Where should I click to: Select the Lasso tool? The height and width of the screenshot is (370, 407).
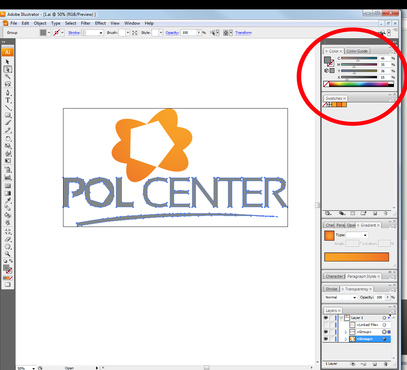point(7,84)
